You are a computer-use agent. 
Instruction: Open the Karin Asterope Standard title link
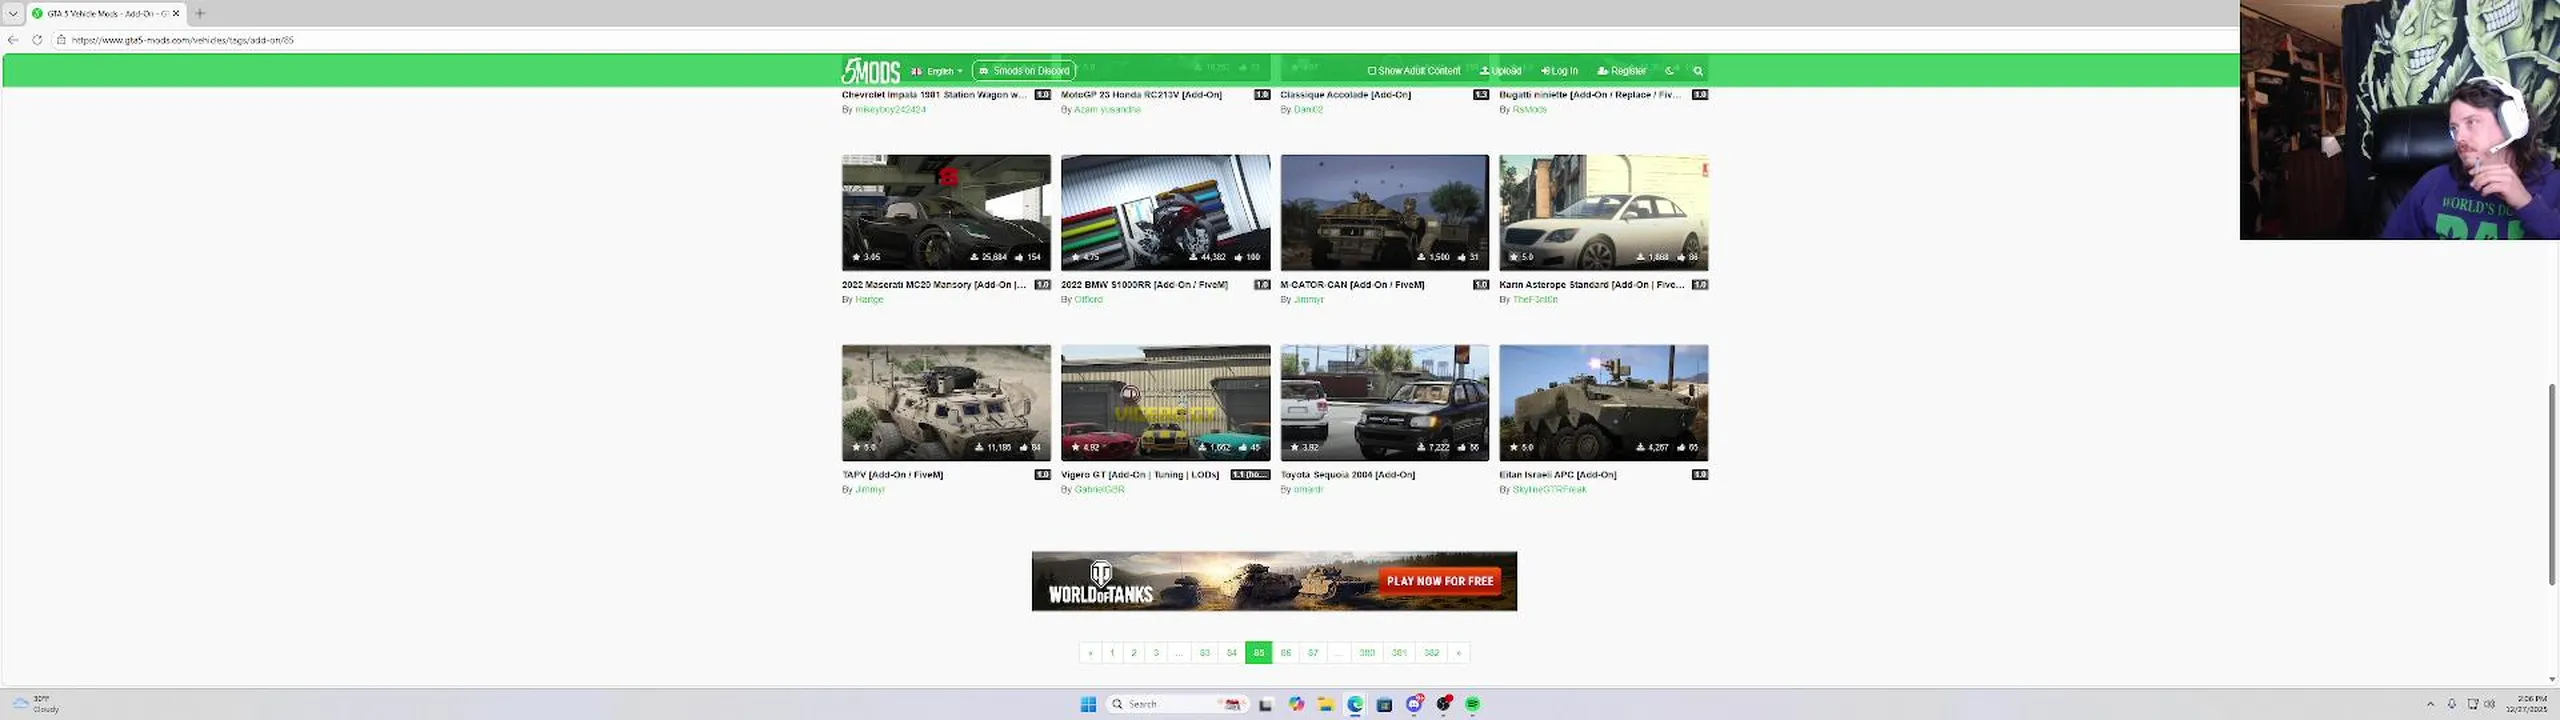(x=1591, y=285)
